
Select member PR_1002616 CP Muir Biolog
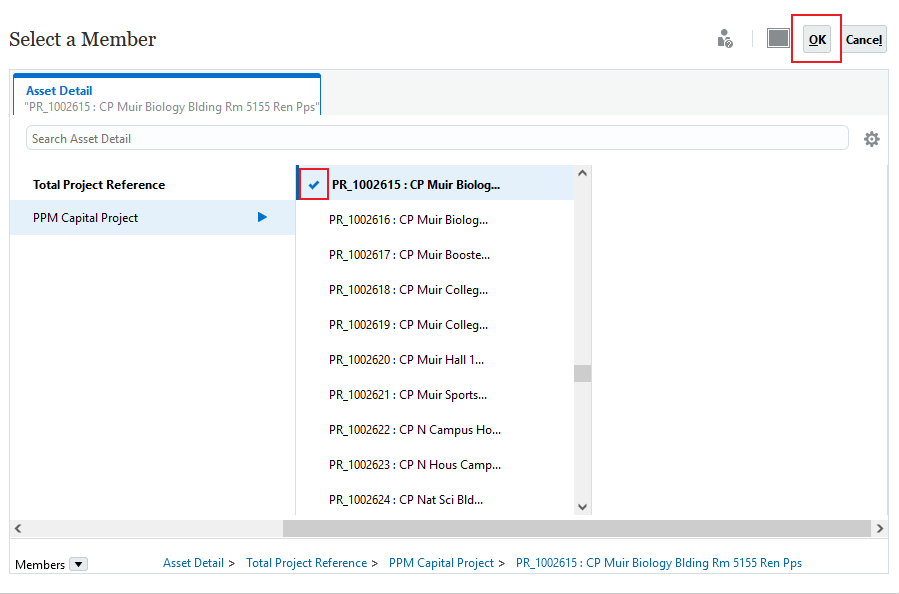408,220
